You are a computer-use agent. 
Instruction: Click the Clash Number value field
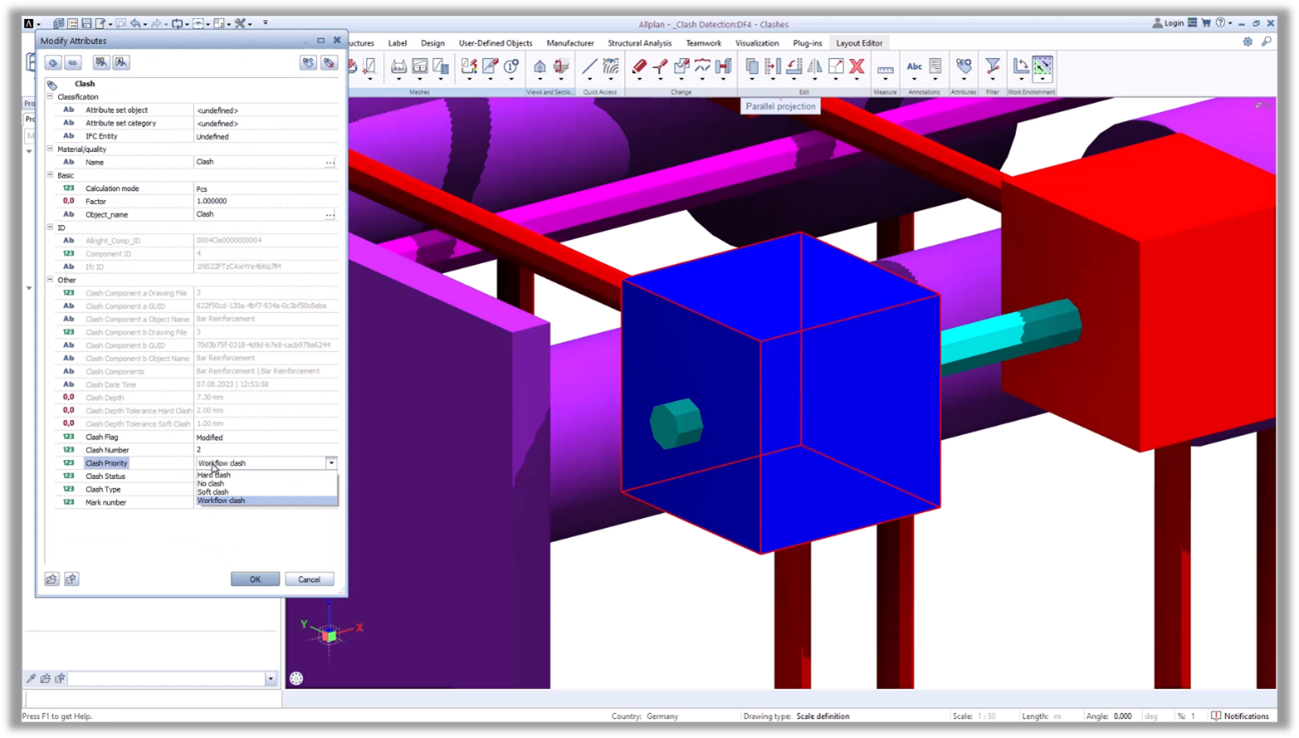pos(265,450)
